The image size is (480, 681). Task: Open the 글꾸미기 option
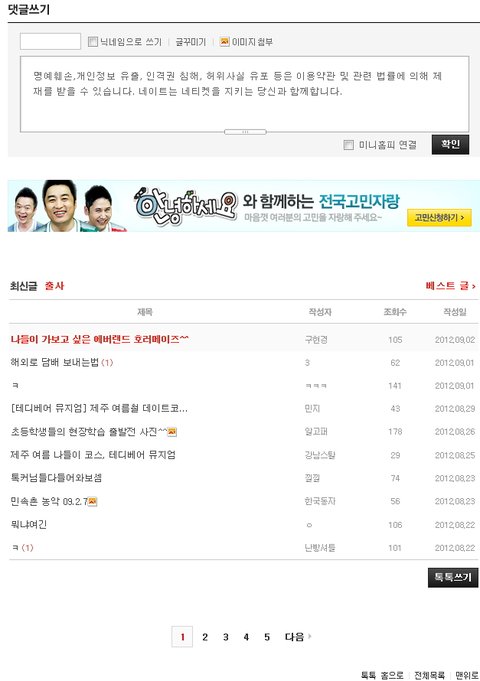tap(191, 42)
